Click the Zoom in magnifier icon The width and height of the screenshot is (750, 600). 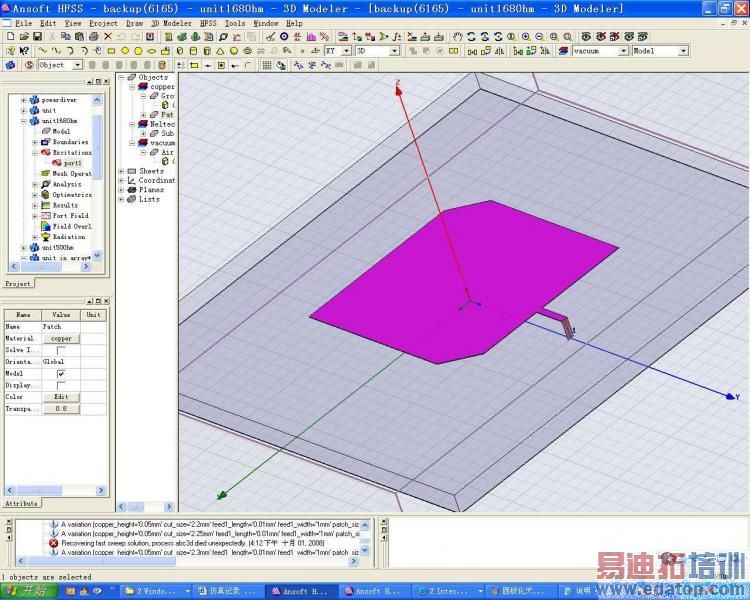coord(526,36)
